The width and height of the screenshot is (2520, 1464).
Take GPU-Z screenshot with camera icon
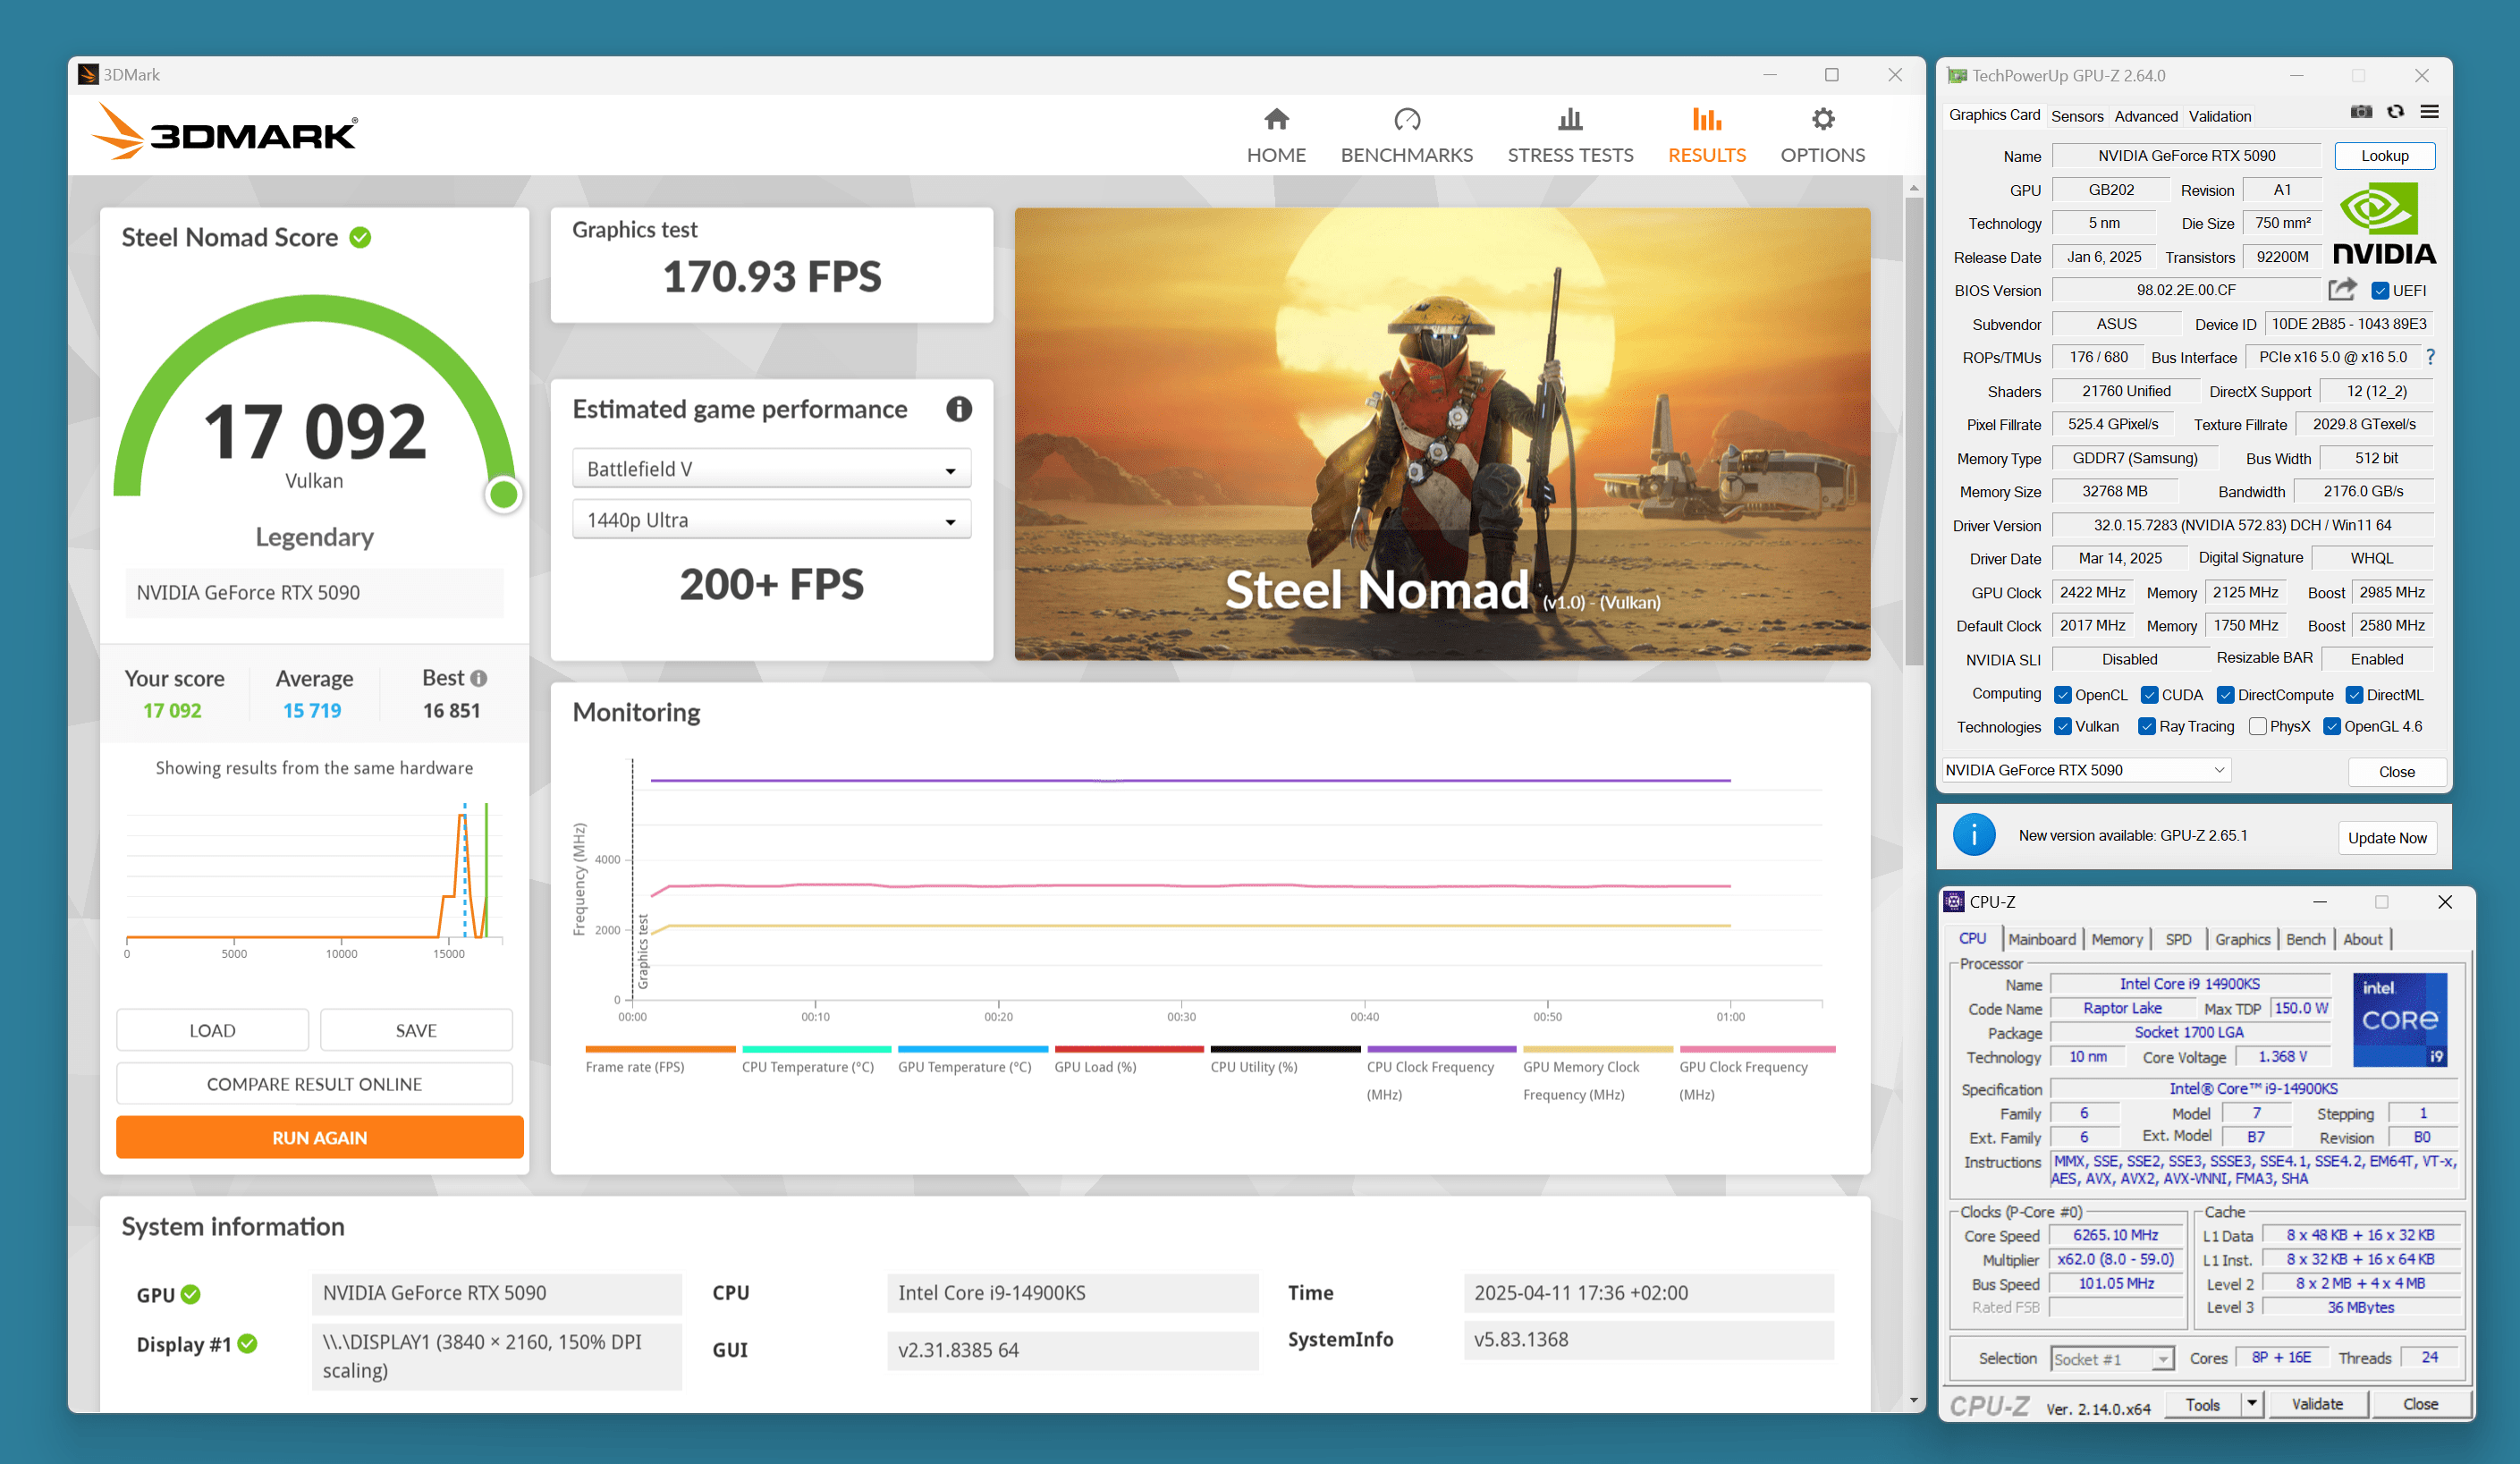coord(2361,112)
